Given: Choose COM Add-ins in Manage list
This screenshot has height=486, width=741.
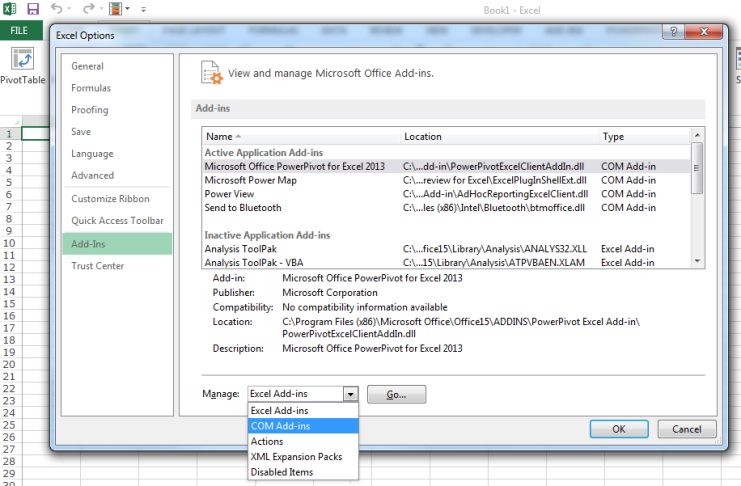Looking at the screenshot, I should point(303,426).
